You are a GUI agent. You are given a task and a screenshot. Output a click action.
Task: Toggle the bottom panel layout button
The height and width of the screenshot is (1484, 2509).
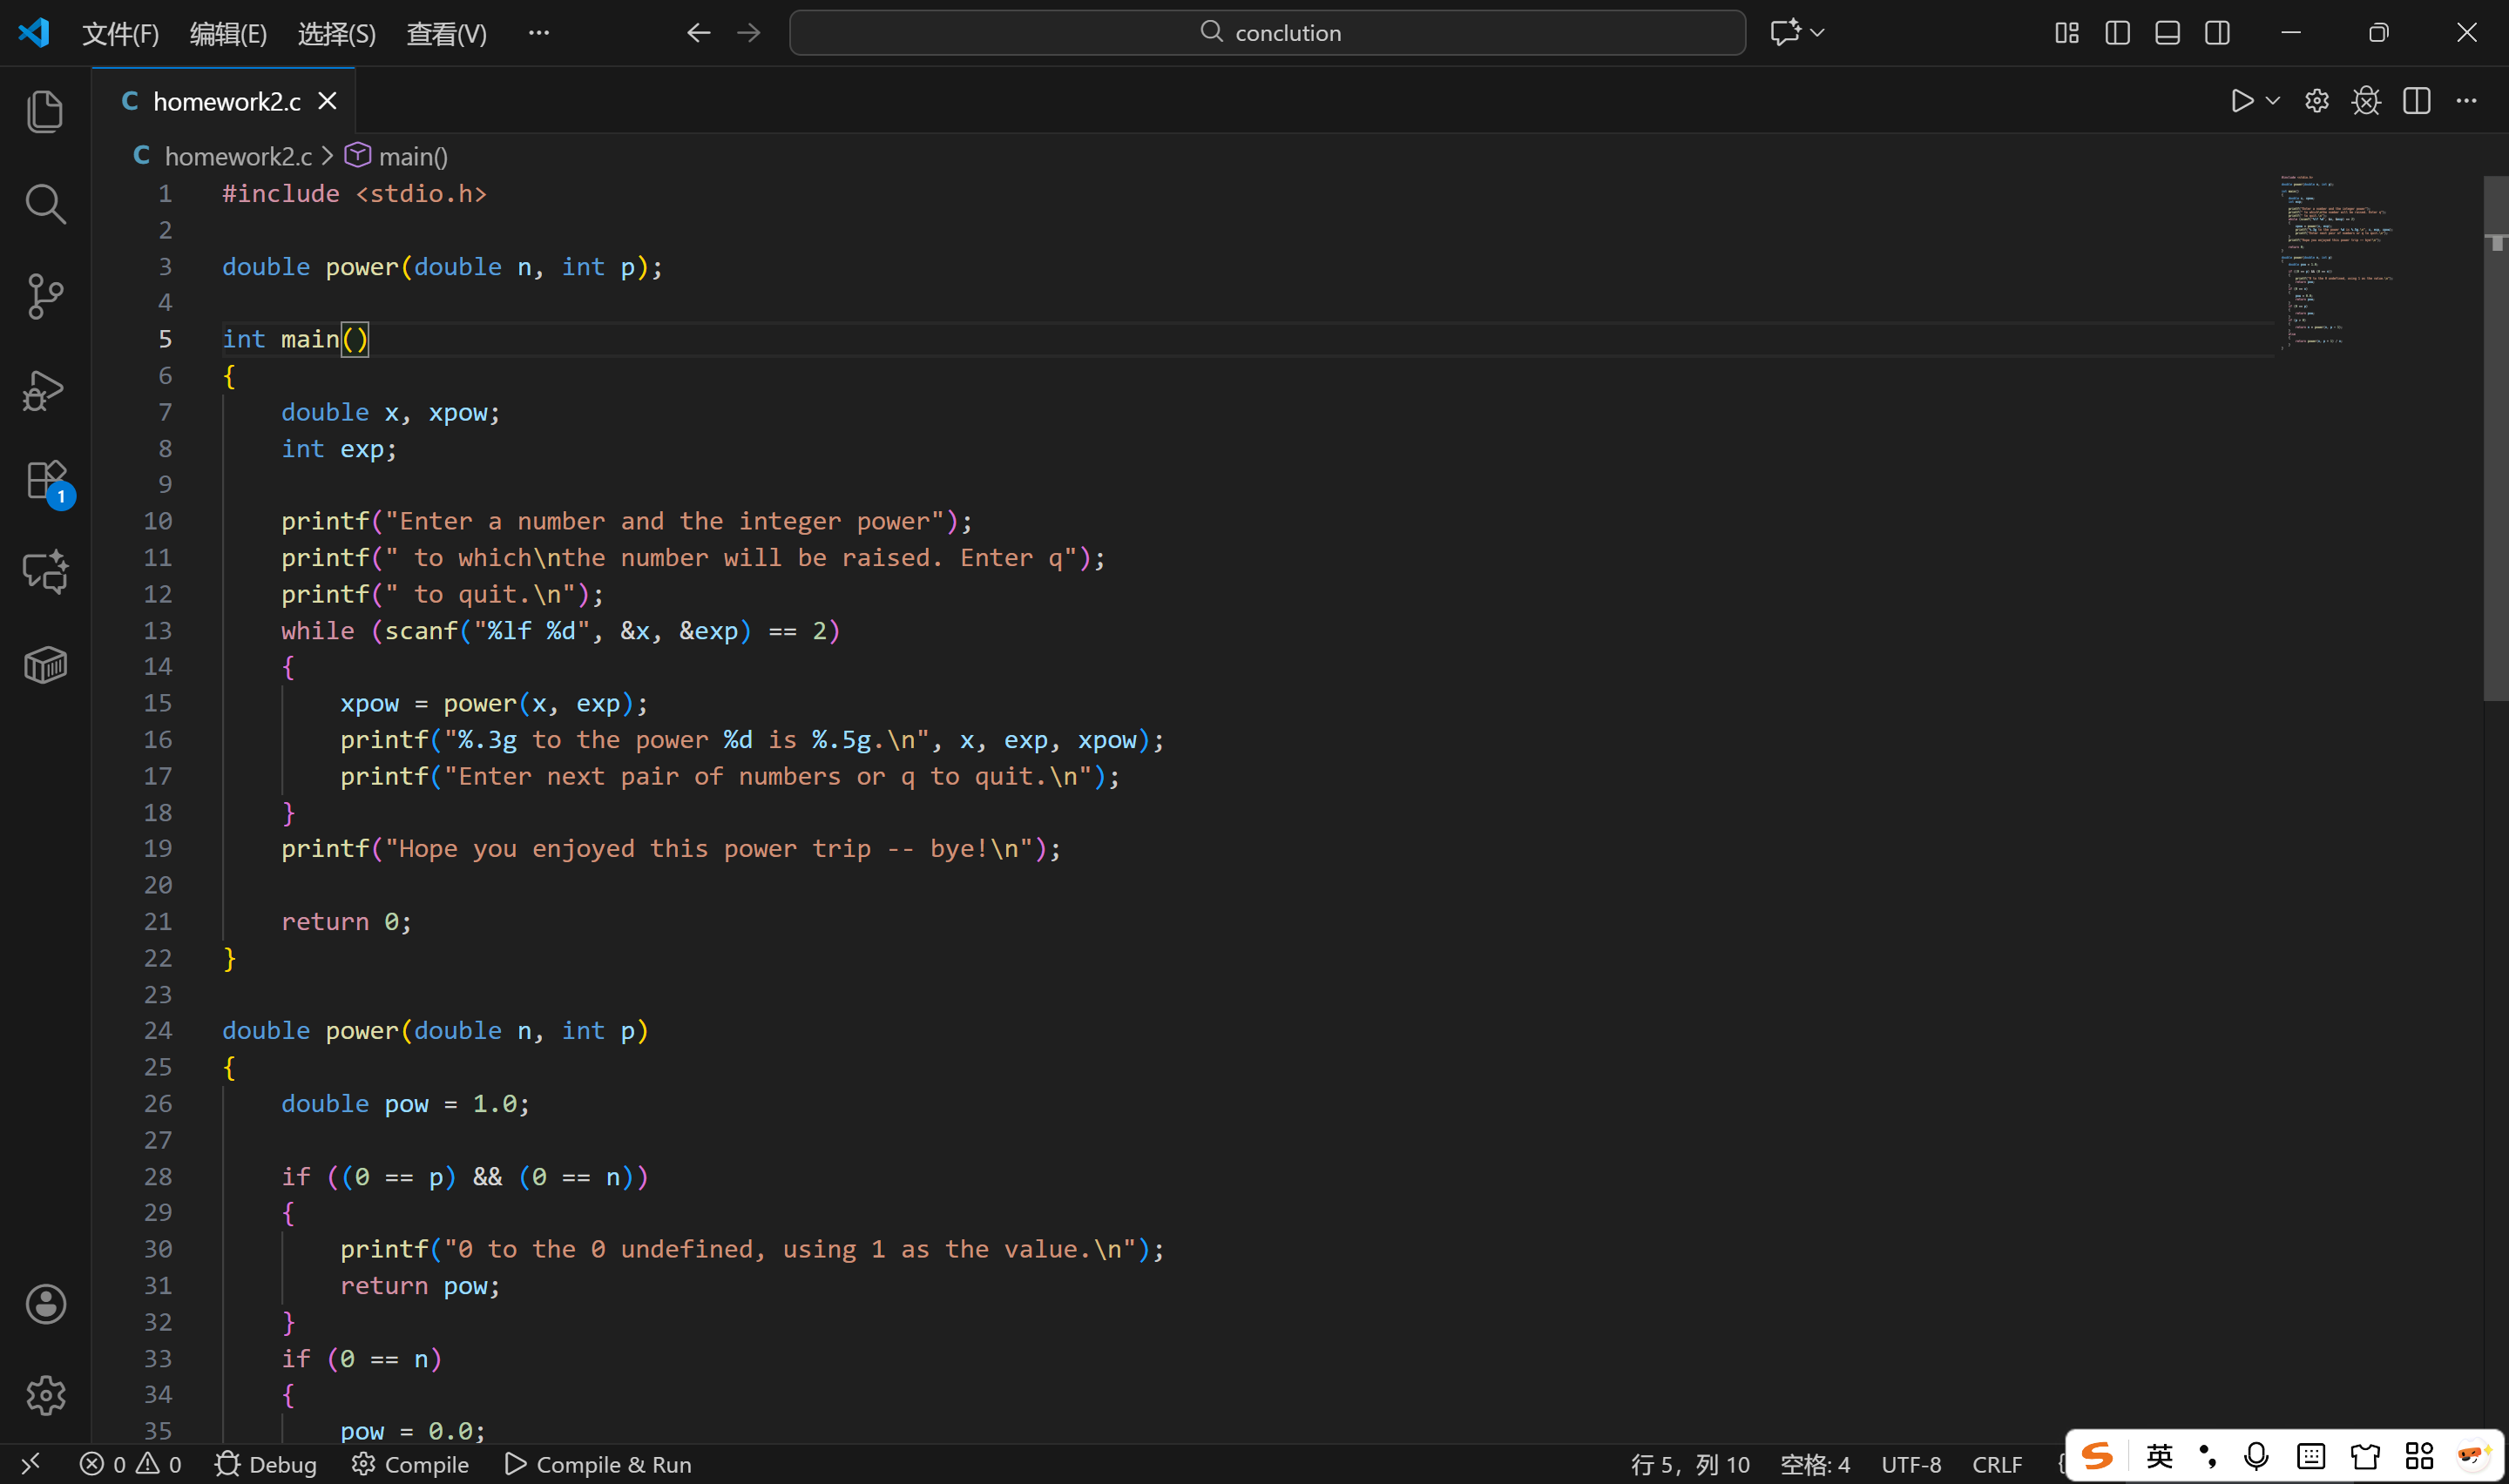[2167, 33]
